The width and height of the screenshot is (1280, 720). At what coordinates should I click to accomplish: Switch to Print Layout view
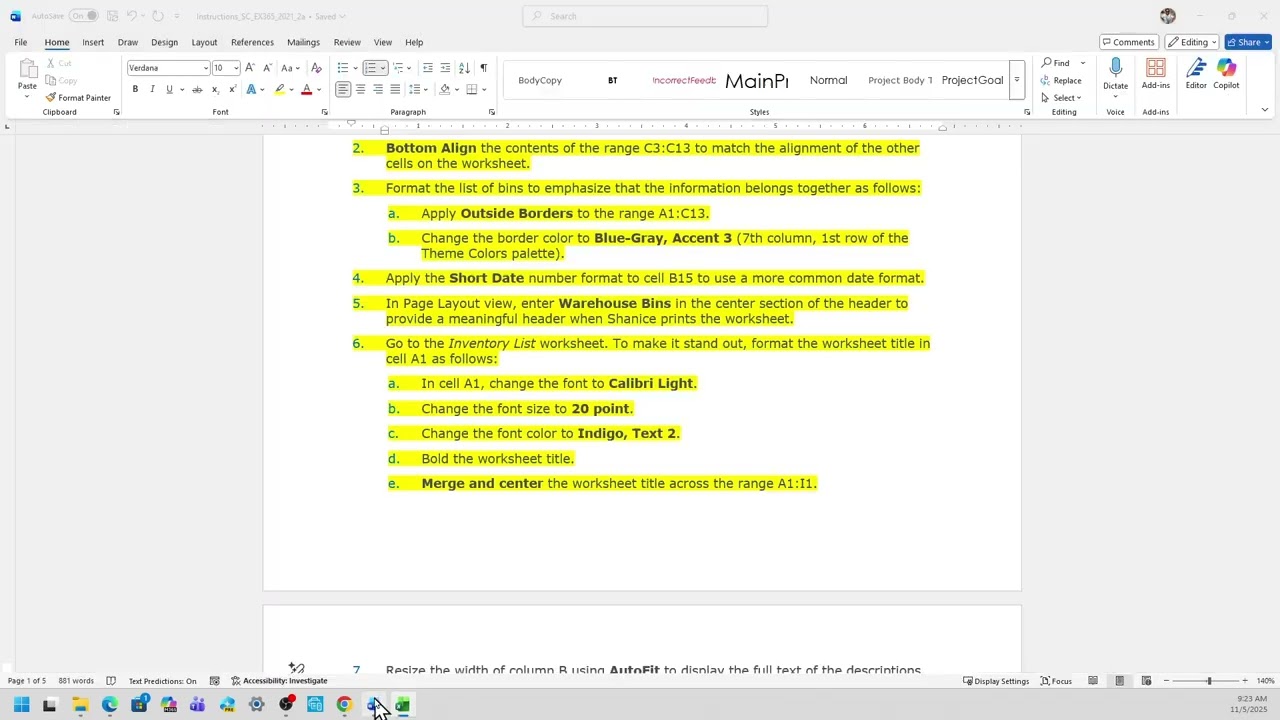(x=1119, y=681)
